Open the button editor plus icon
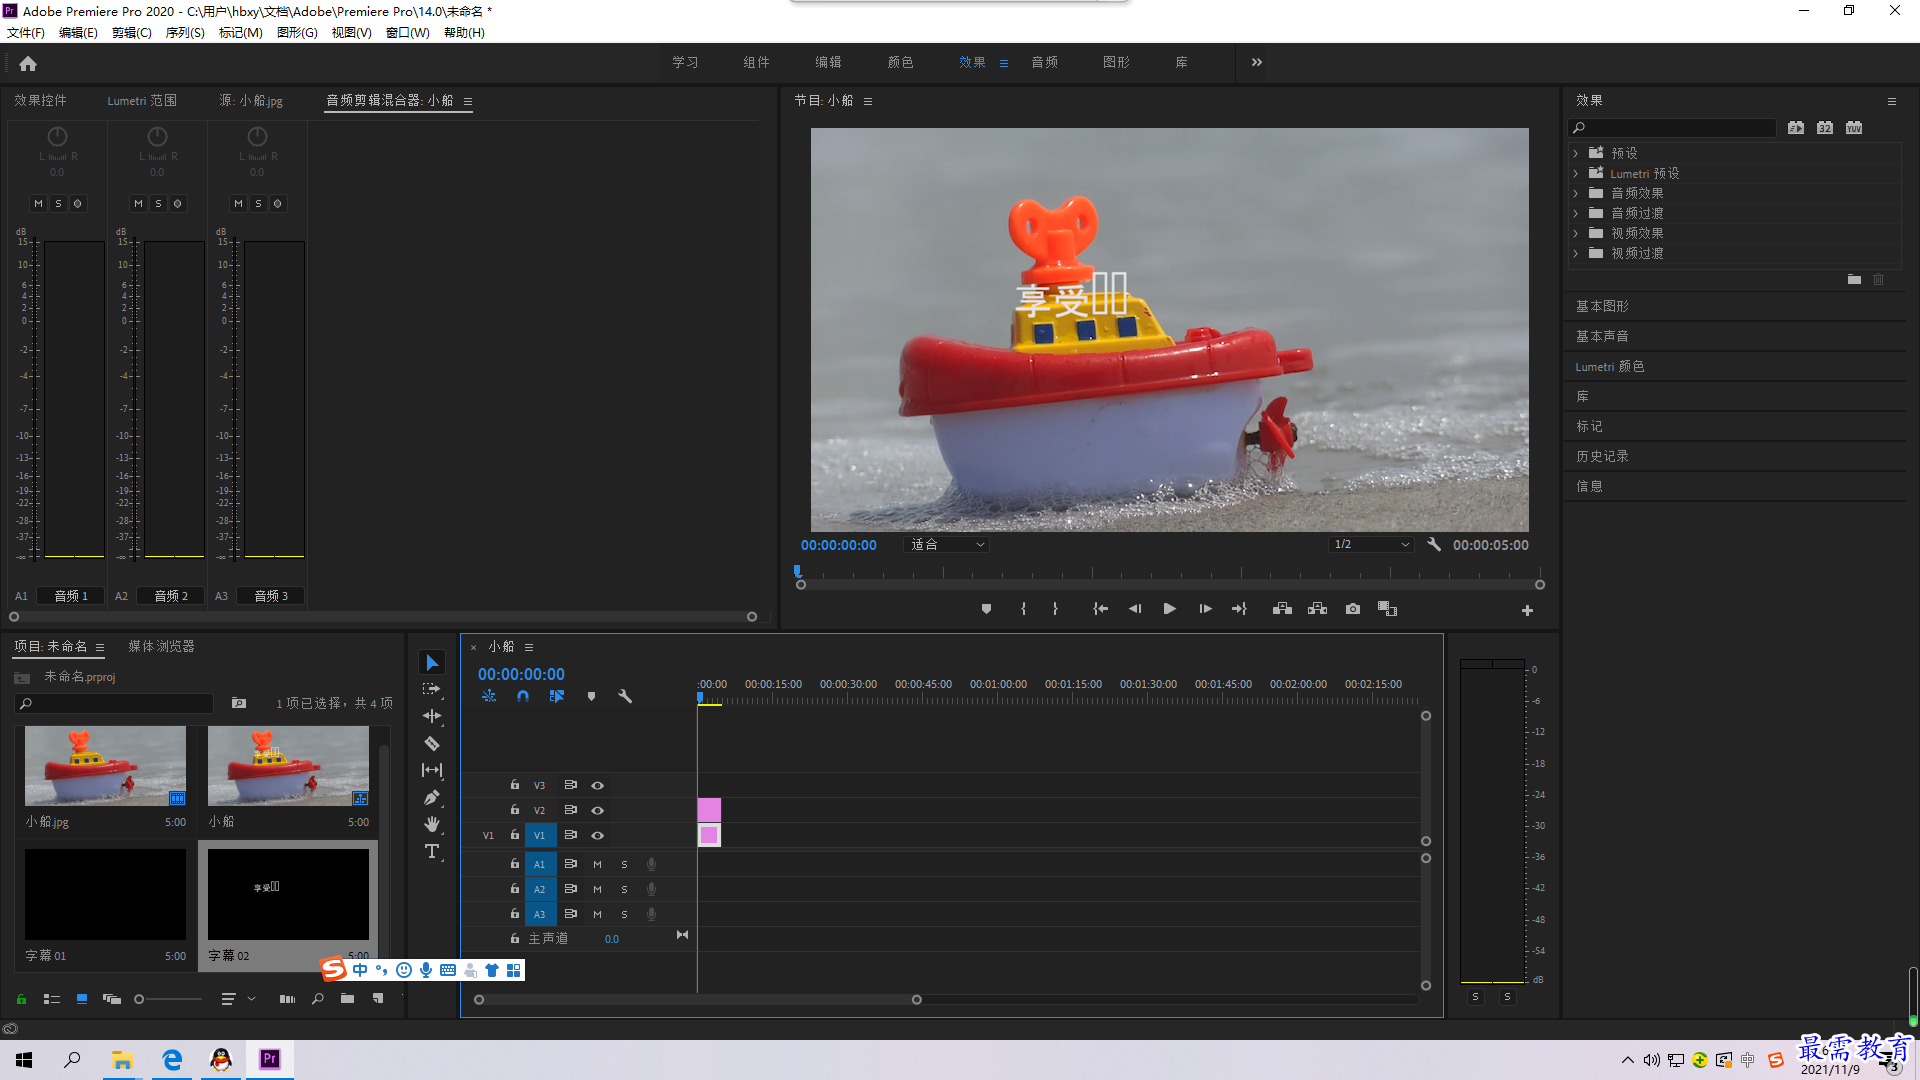The height and width of the screenshot is (1080, 1920). [x=1527, y=610]
